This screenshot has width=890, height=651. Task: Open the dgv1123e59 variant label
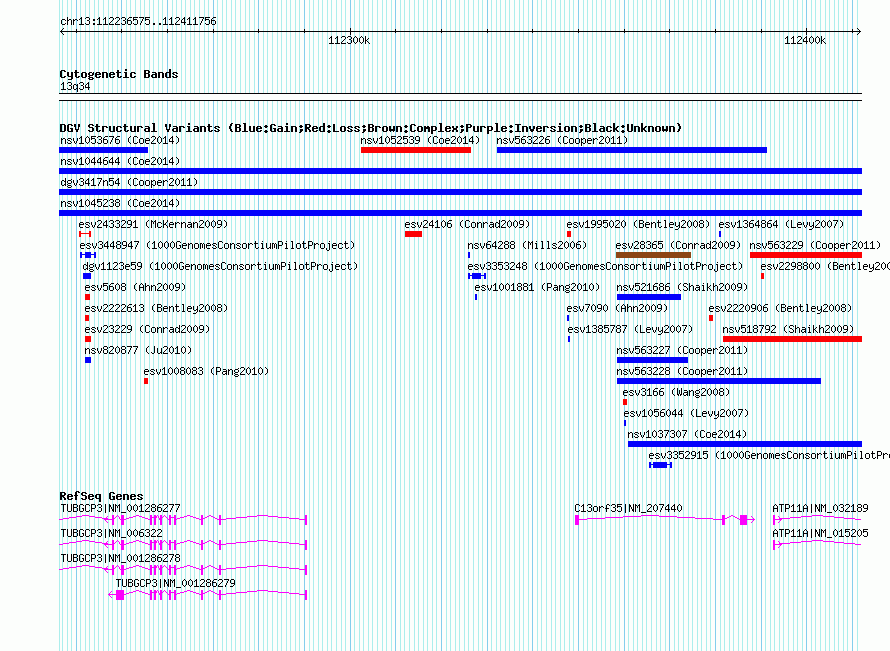point(220,266)
